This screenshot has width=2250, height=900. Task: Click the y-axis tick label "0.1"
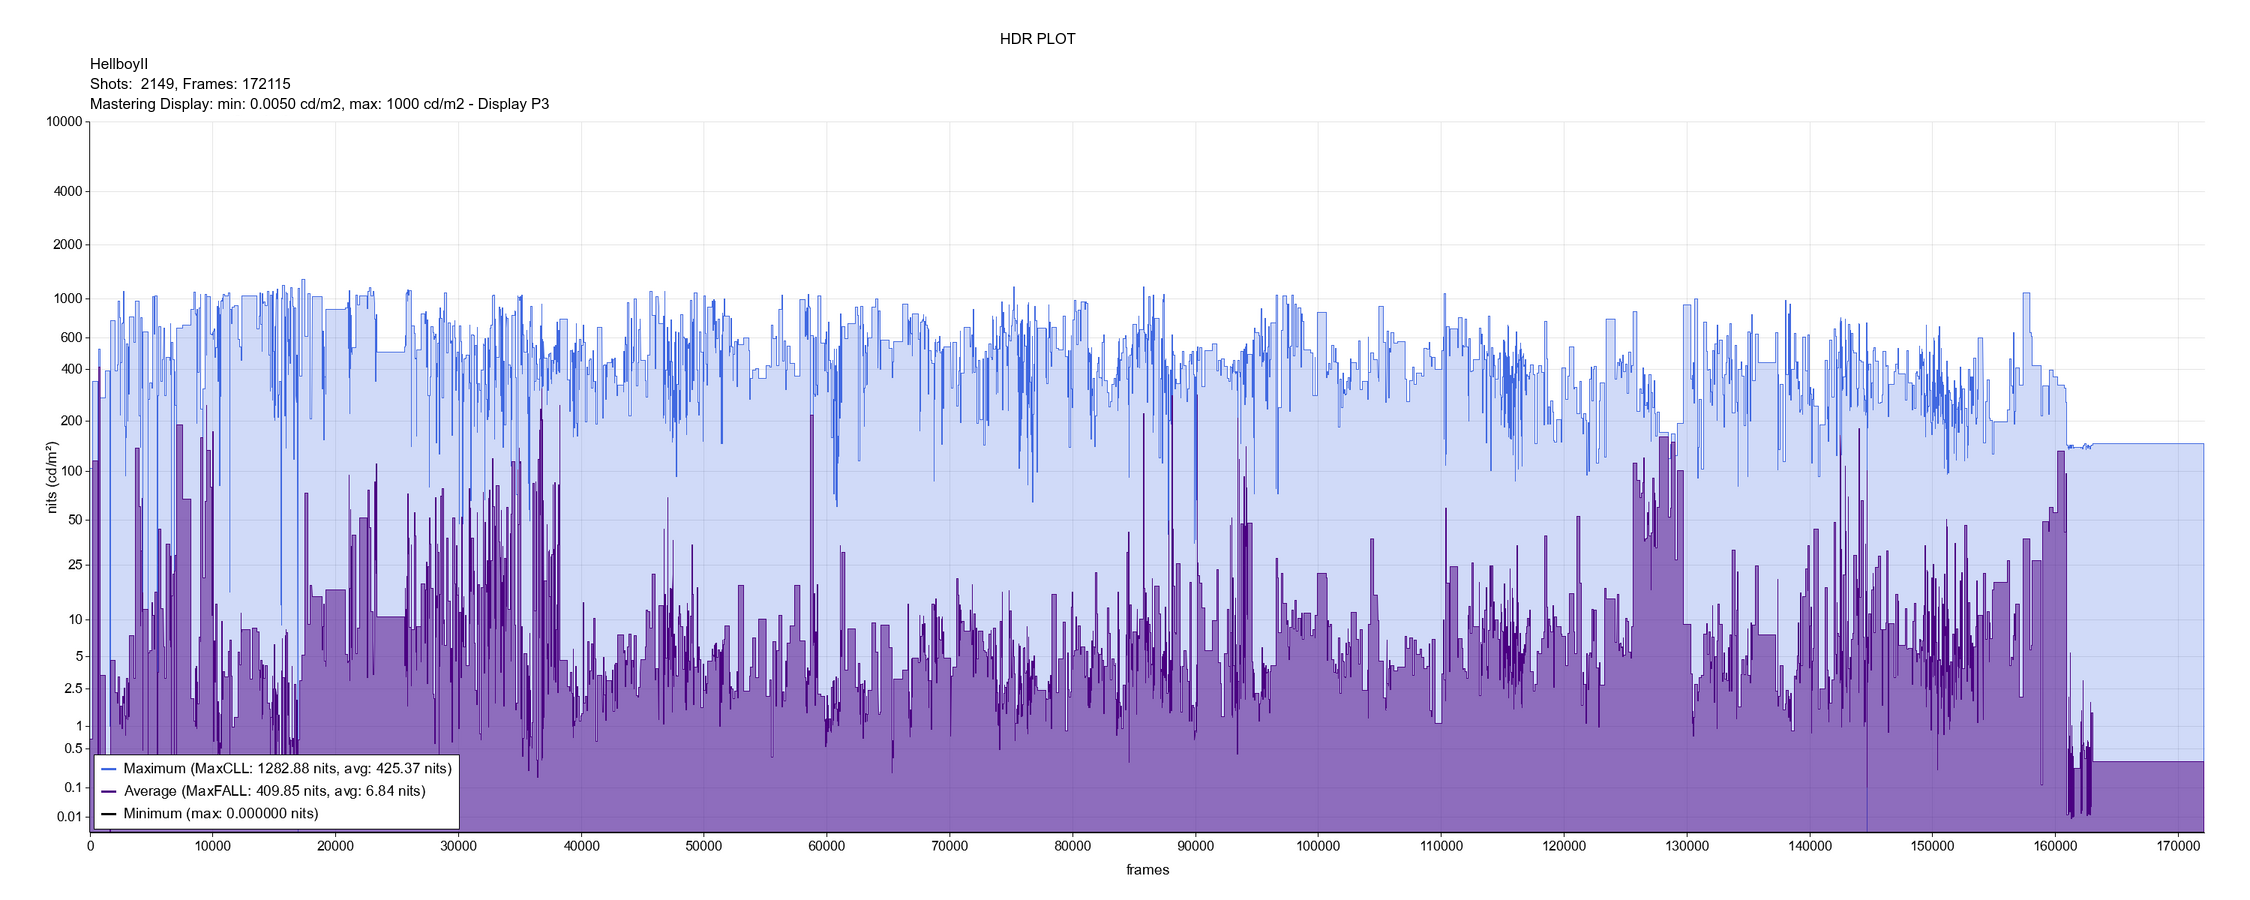pyautogui.click(x=73, y=788)
